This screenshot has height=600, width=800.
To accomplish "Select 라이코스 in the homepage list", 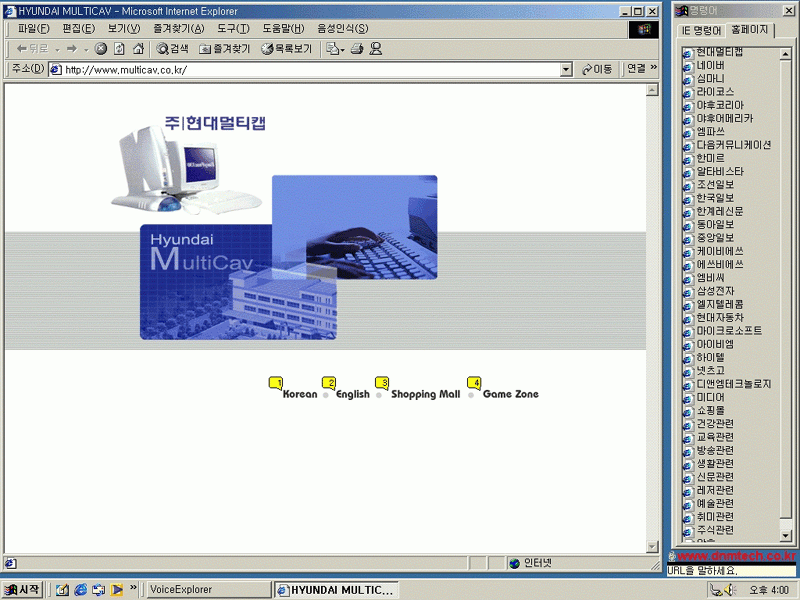I will tap(715, 92).
